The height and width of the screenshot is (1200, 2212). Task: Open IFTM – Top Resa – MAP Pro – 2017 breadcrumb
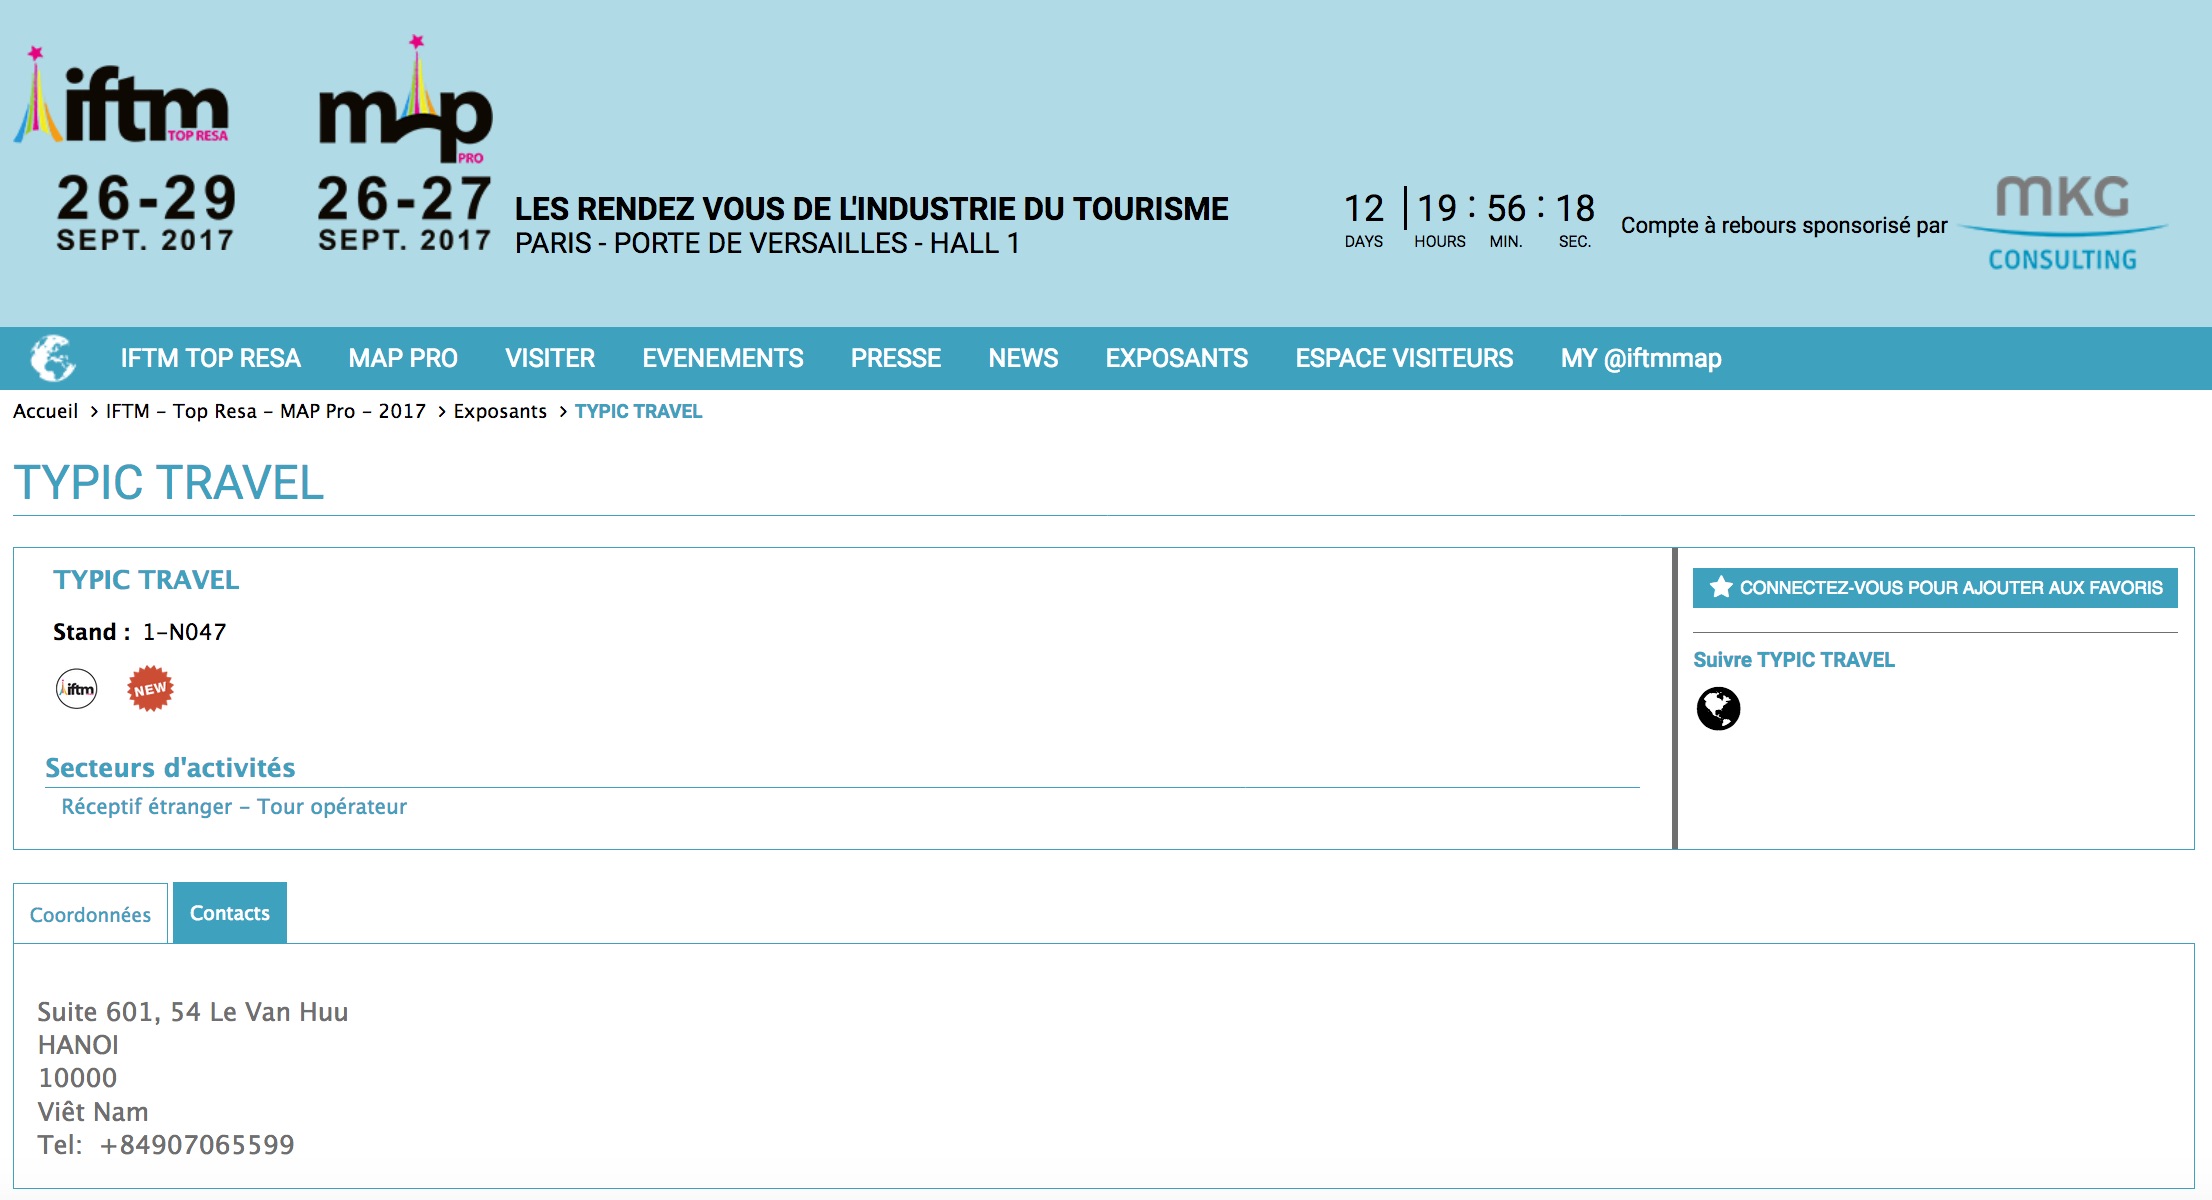(x=266, y=411)
